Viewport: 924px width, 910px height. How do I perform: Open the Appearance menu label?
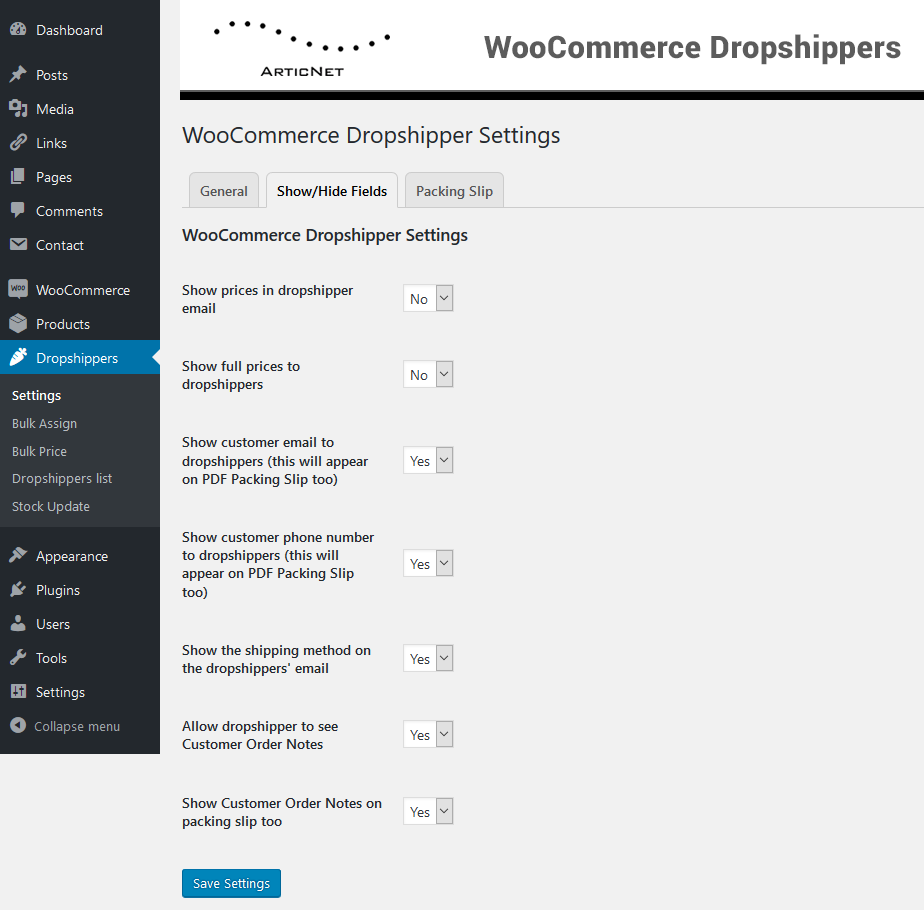tap(72, 556)
